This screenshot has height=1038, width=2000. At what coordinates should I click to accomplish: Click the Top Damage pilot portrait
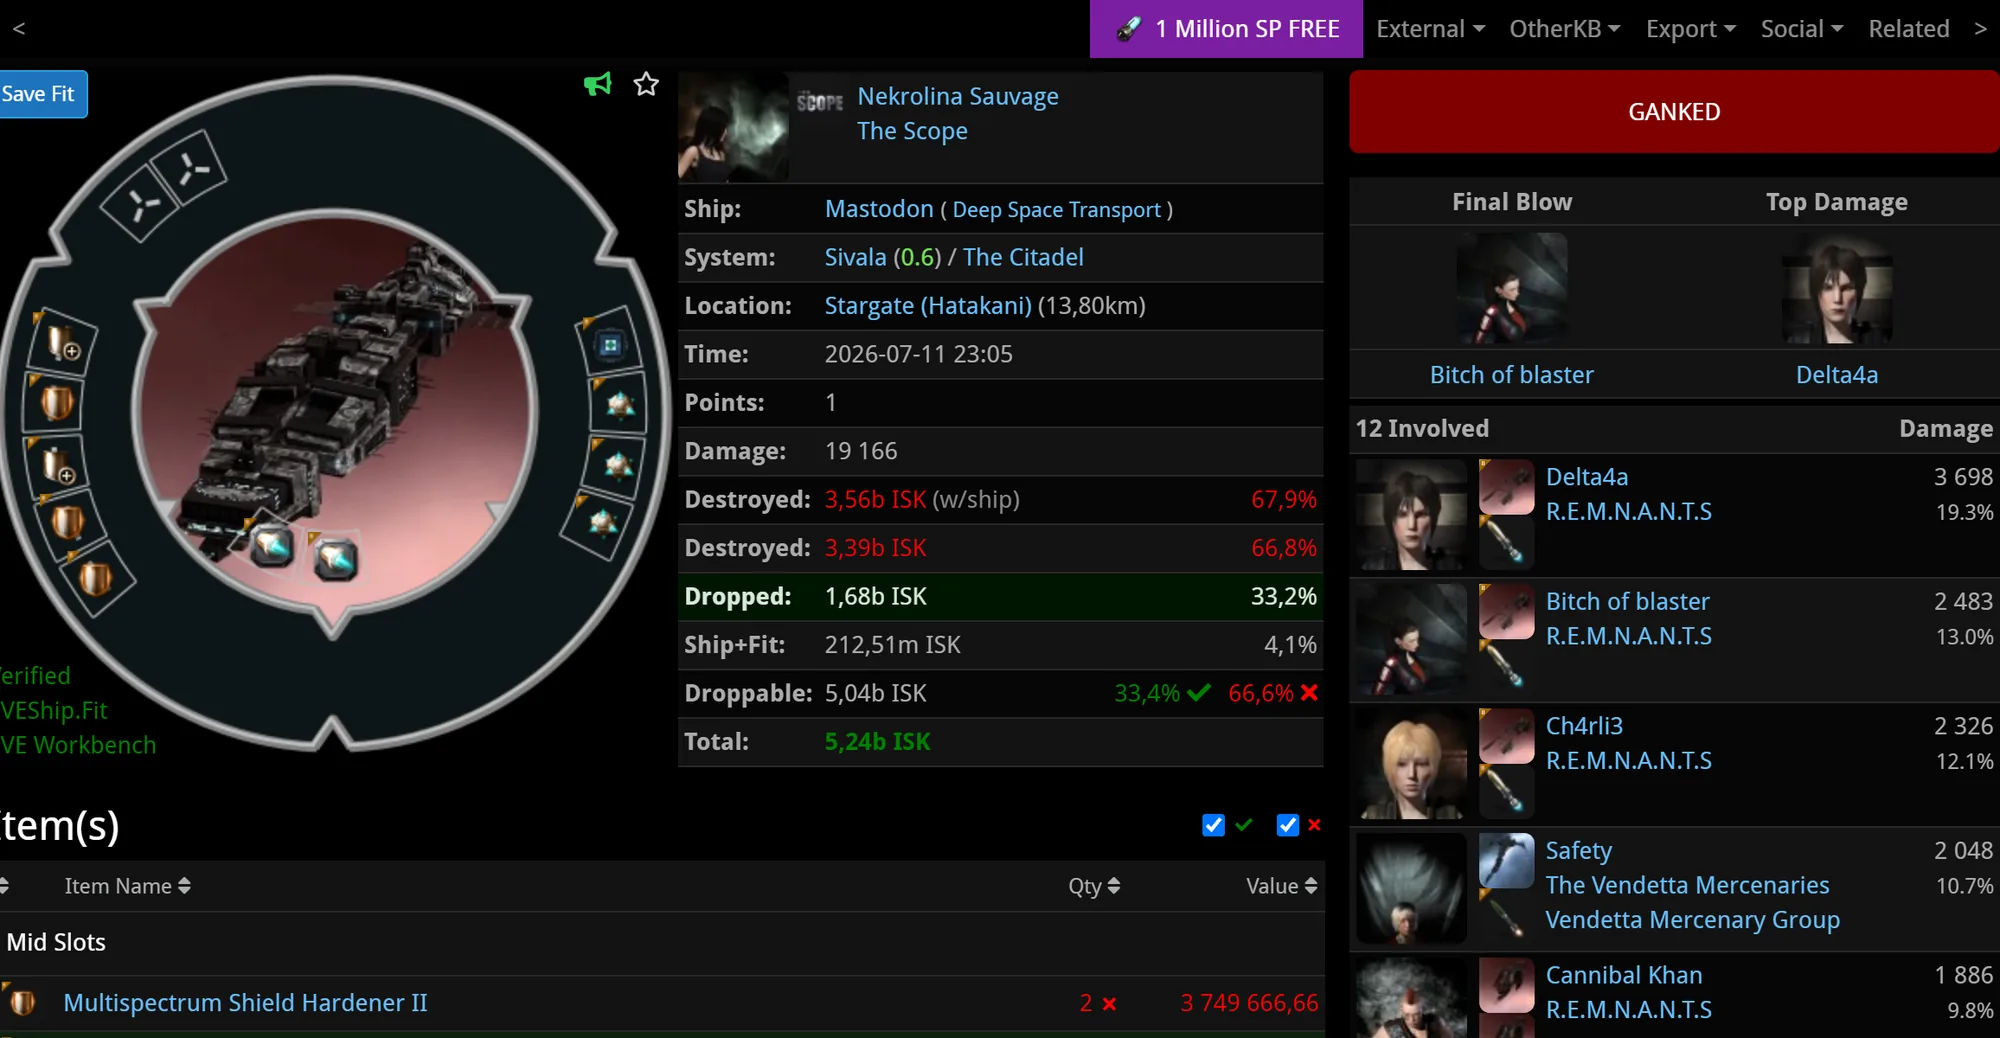click(x=1837, y=289)
